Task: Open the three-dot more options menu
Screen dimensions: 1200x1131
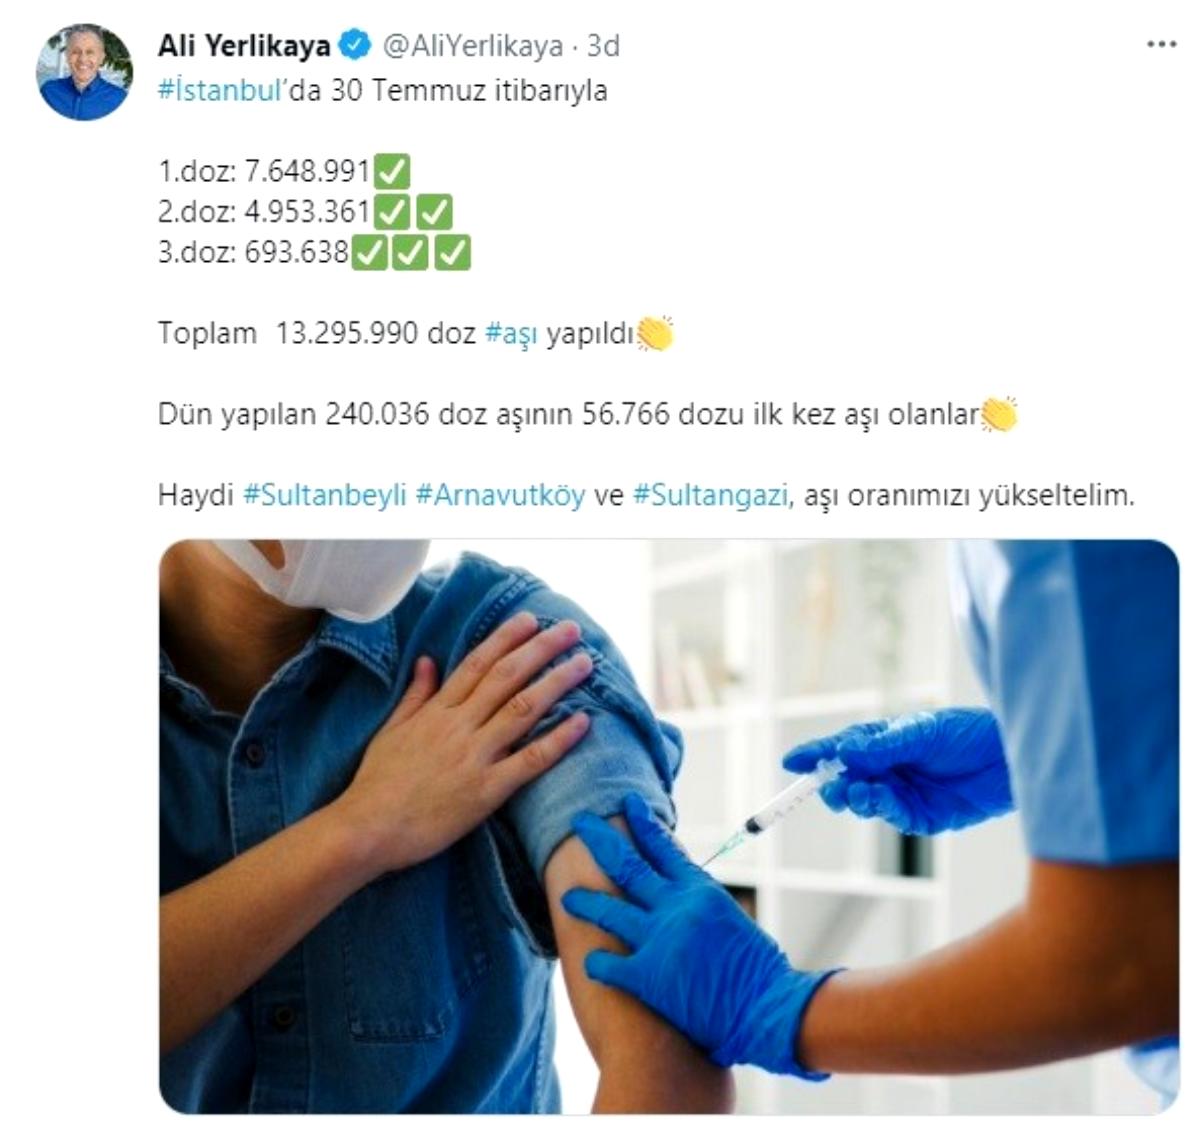Action: 1161,45
